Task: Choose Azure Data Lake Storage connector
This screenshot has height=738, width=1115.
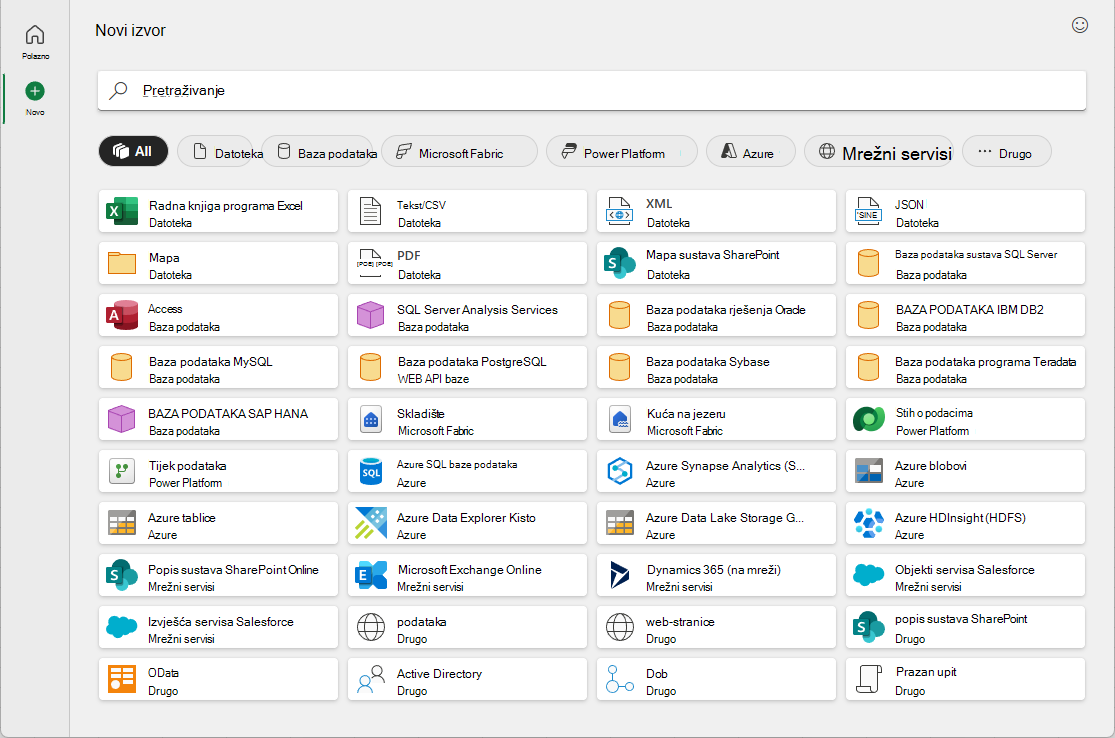Action: [x=717, y=523]
